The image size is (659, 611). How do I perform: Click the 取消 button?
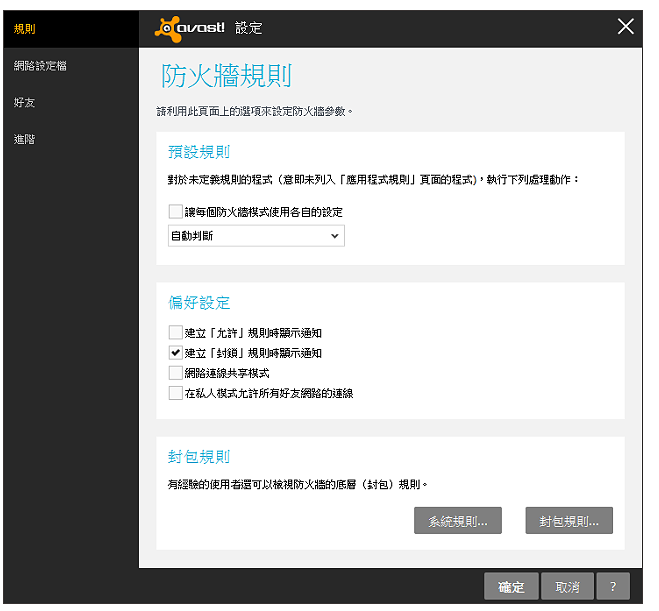[x=567, y=586]
